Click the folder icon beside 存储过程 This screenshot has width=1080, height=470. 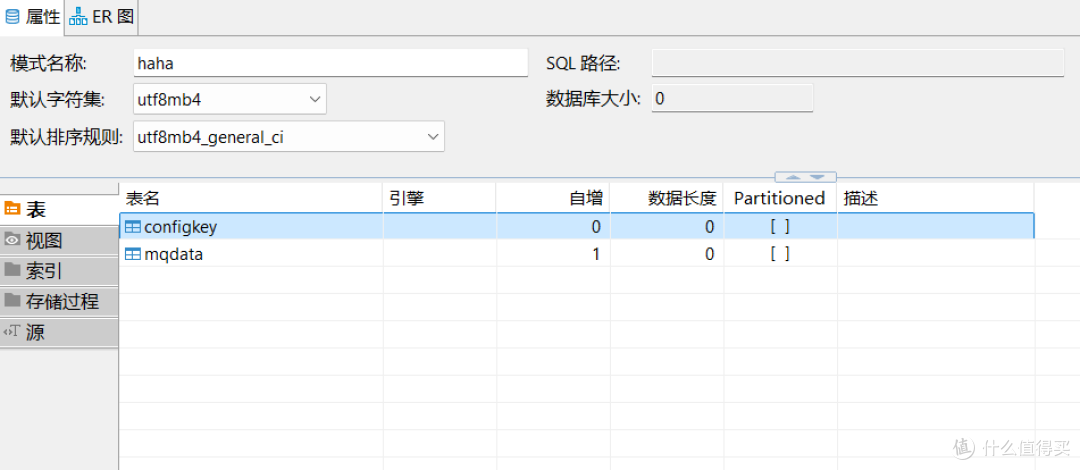(12, 300)
